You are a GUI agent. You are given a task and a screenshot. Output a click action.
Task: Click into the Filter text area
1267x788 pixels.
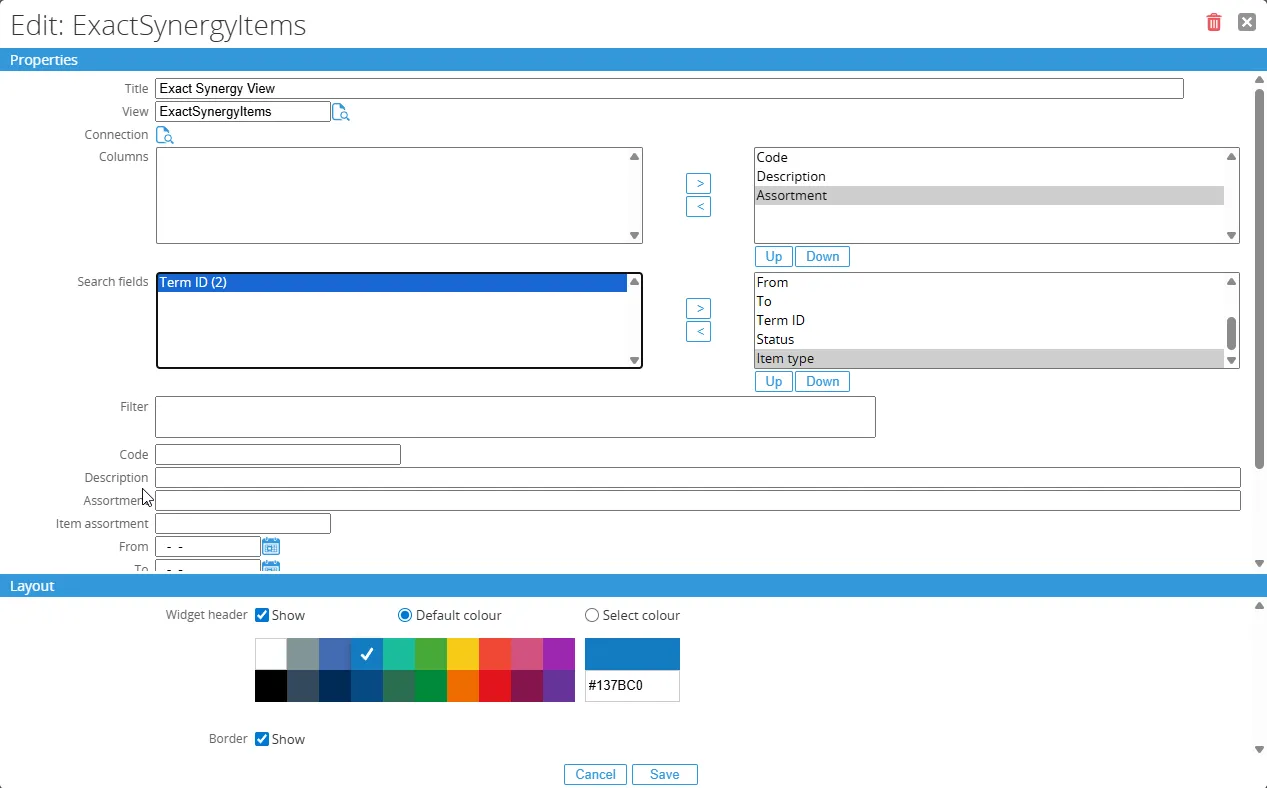click(x=515, y=417)
